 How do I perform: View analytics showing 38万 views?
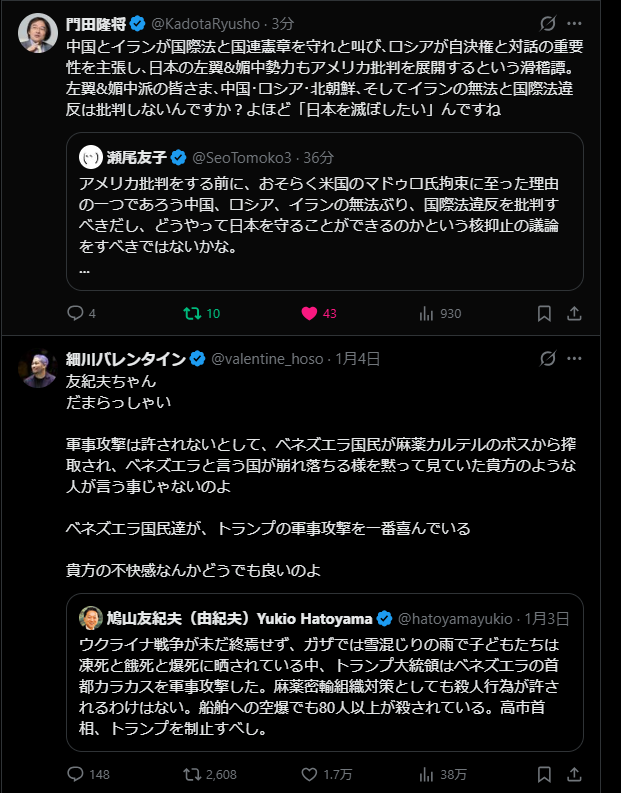(425, 773)
